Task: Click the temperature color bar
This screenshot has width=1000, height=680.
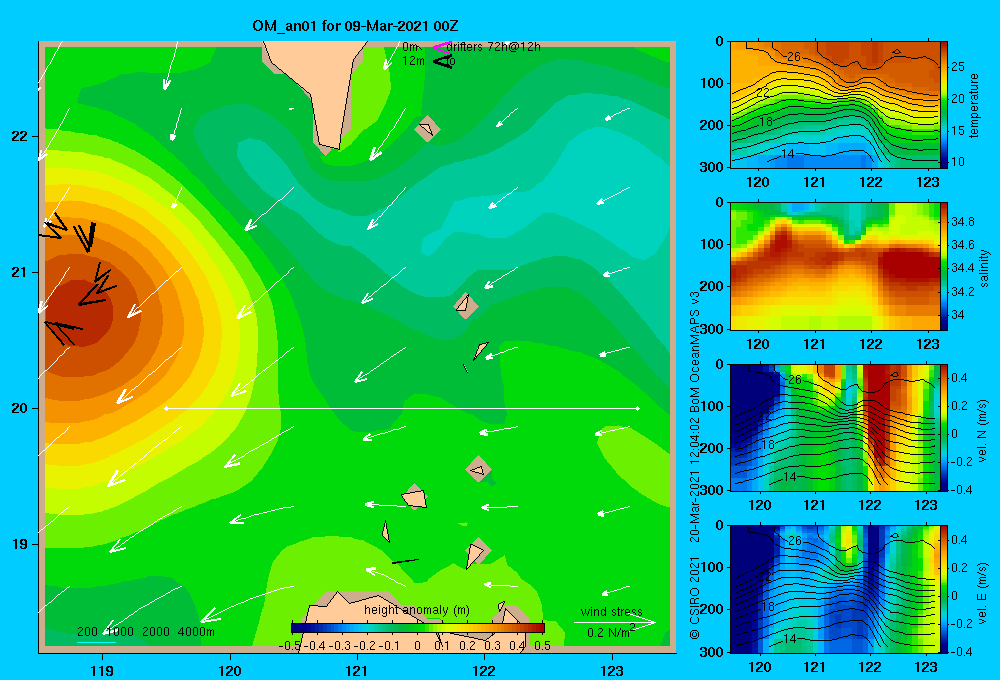Action: coord(943,105)
